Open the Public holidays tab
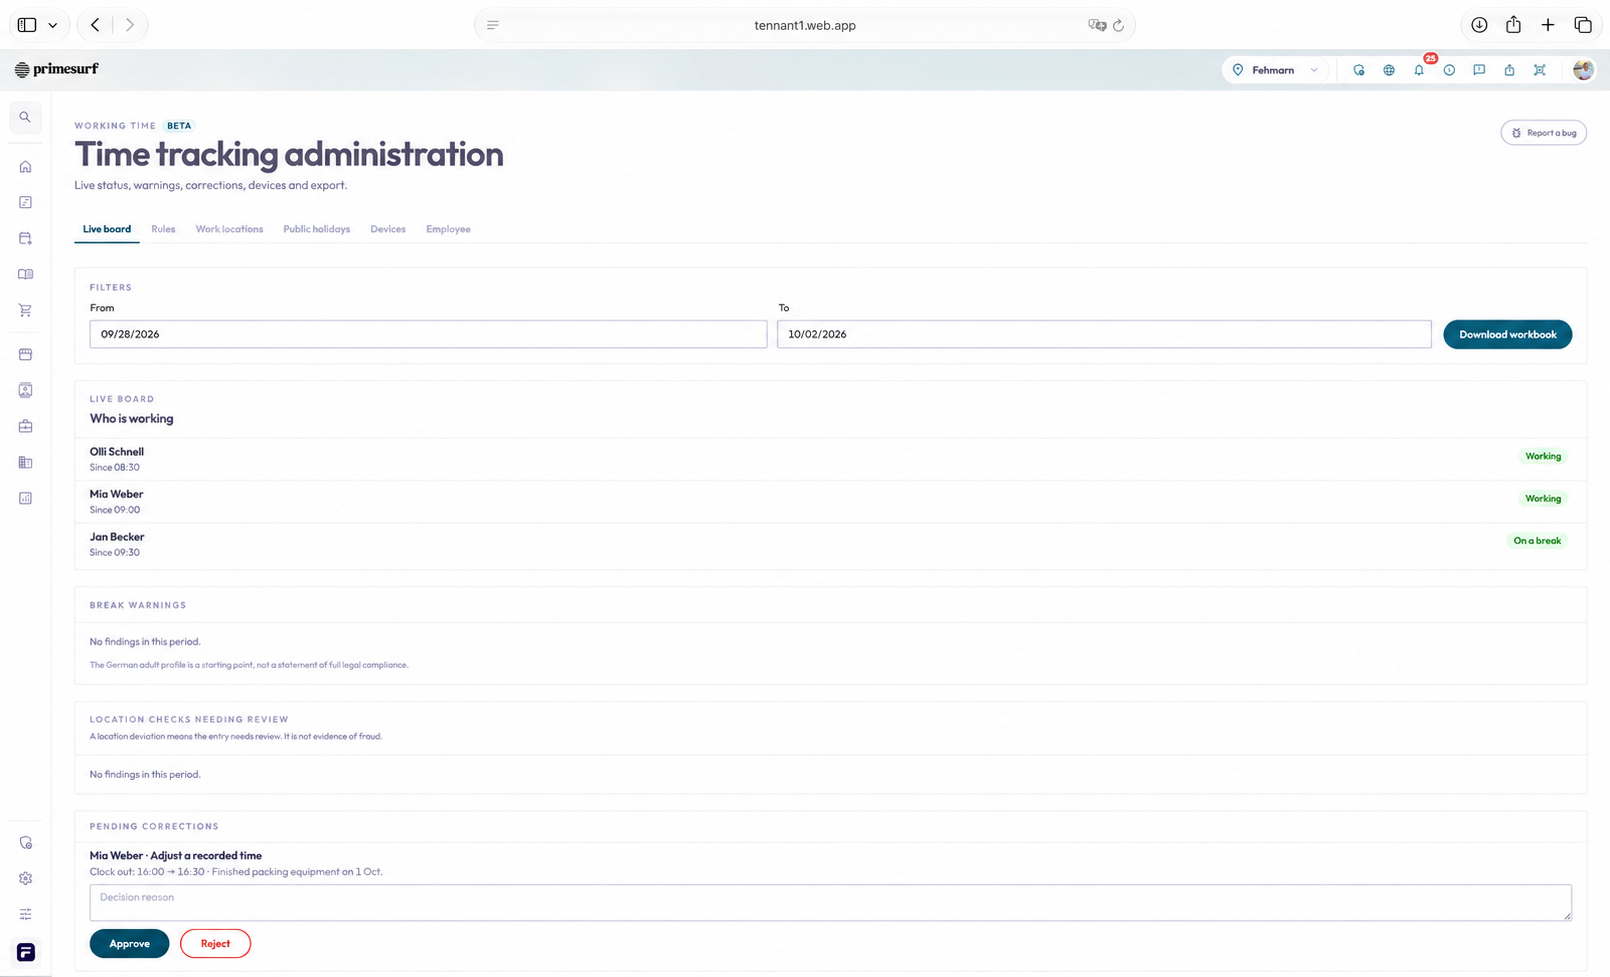1610x977 pixels. coord(317,229)
